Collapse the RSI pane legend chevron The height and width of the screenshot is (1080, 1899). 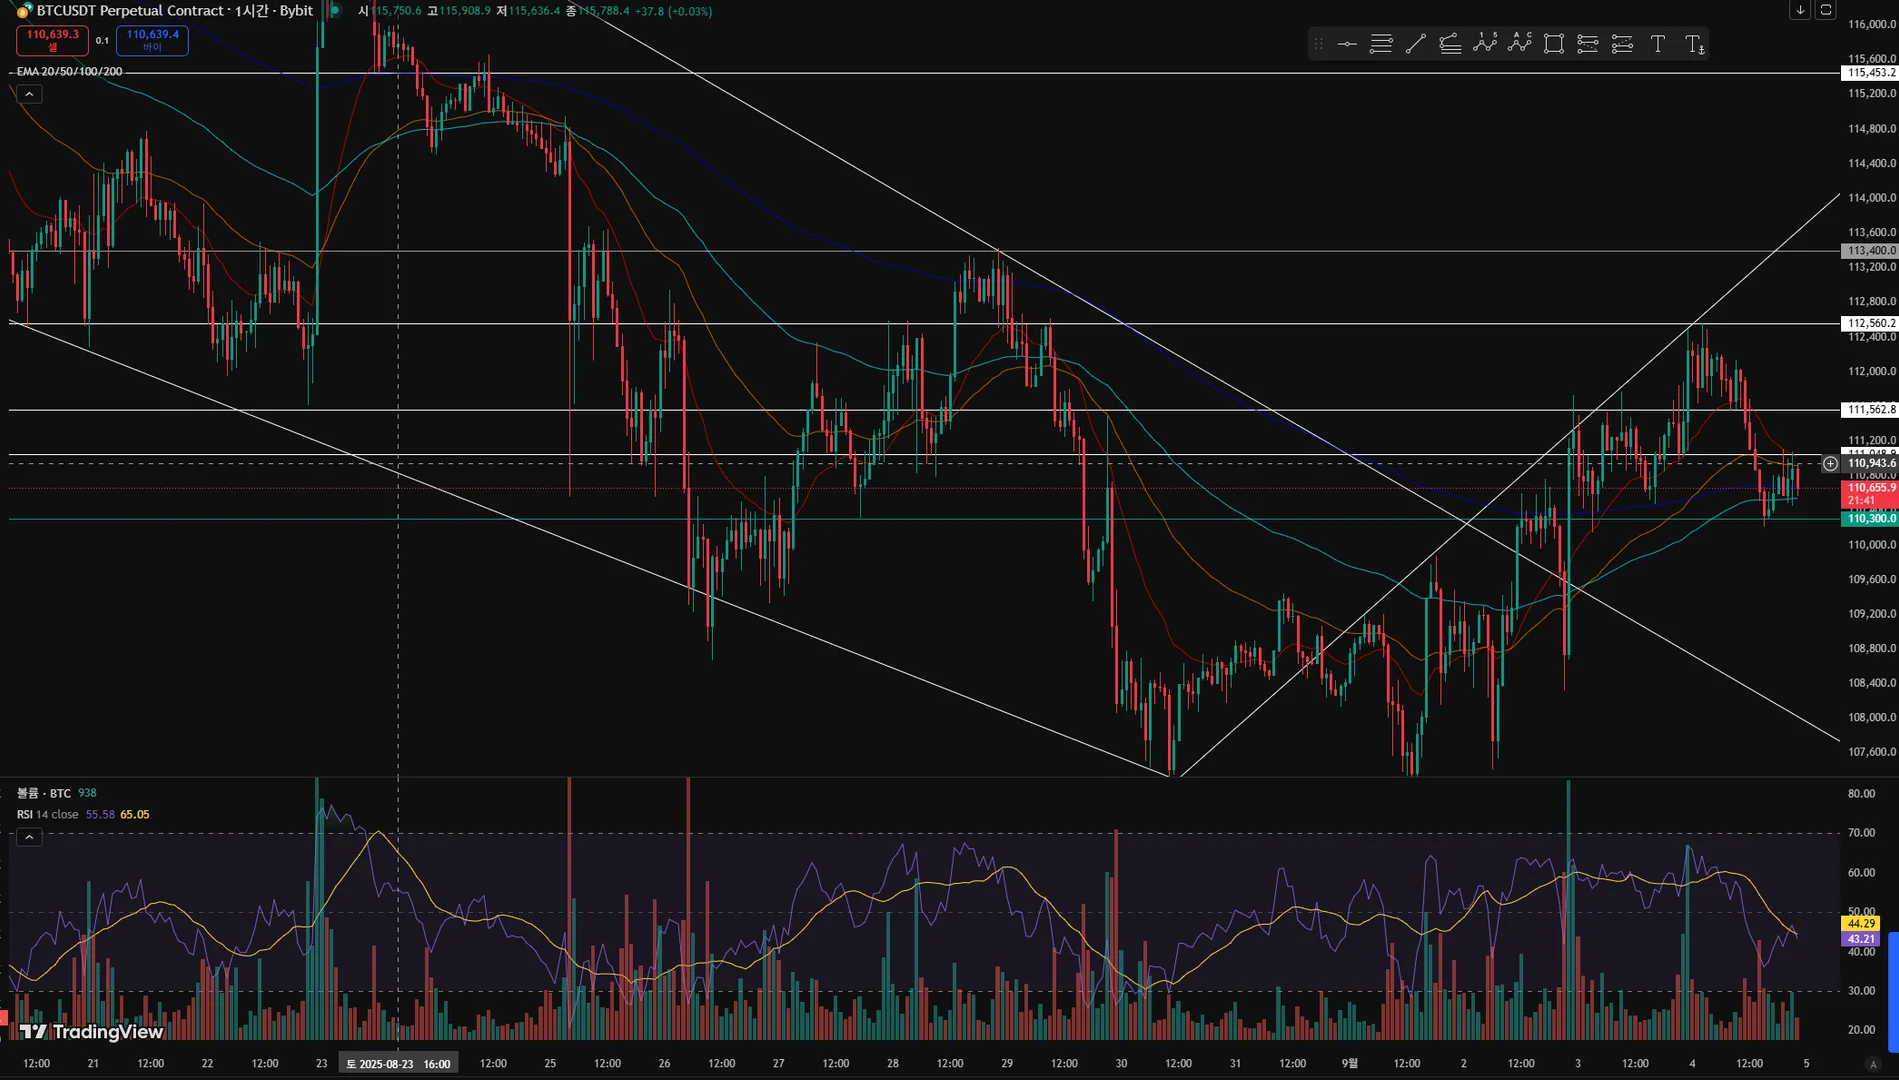click(x=29, y=837)
